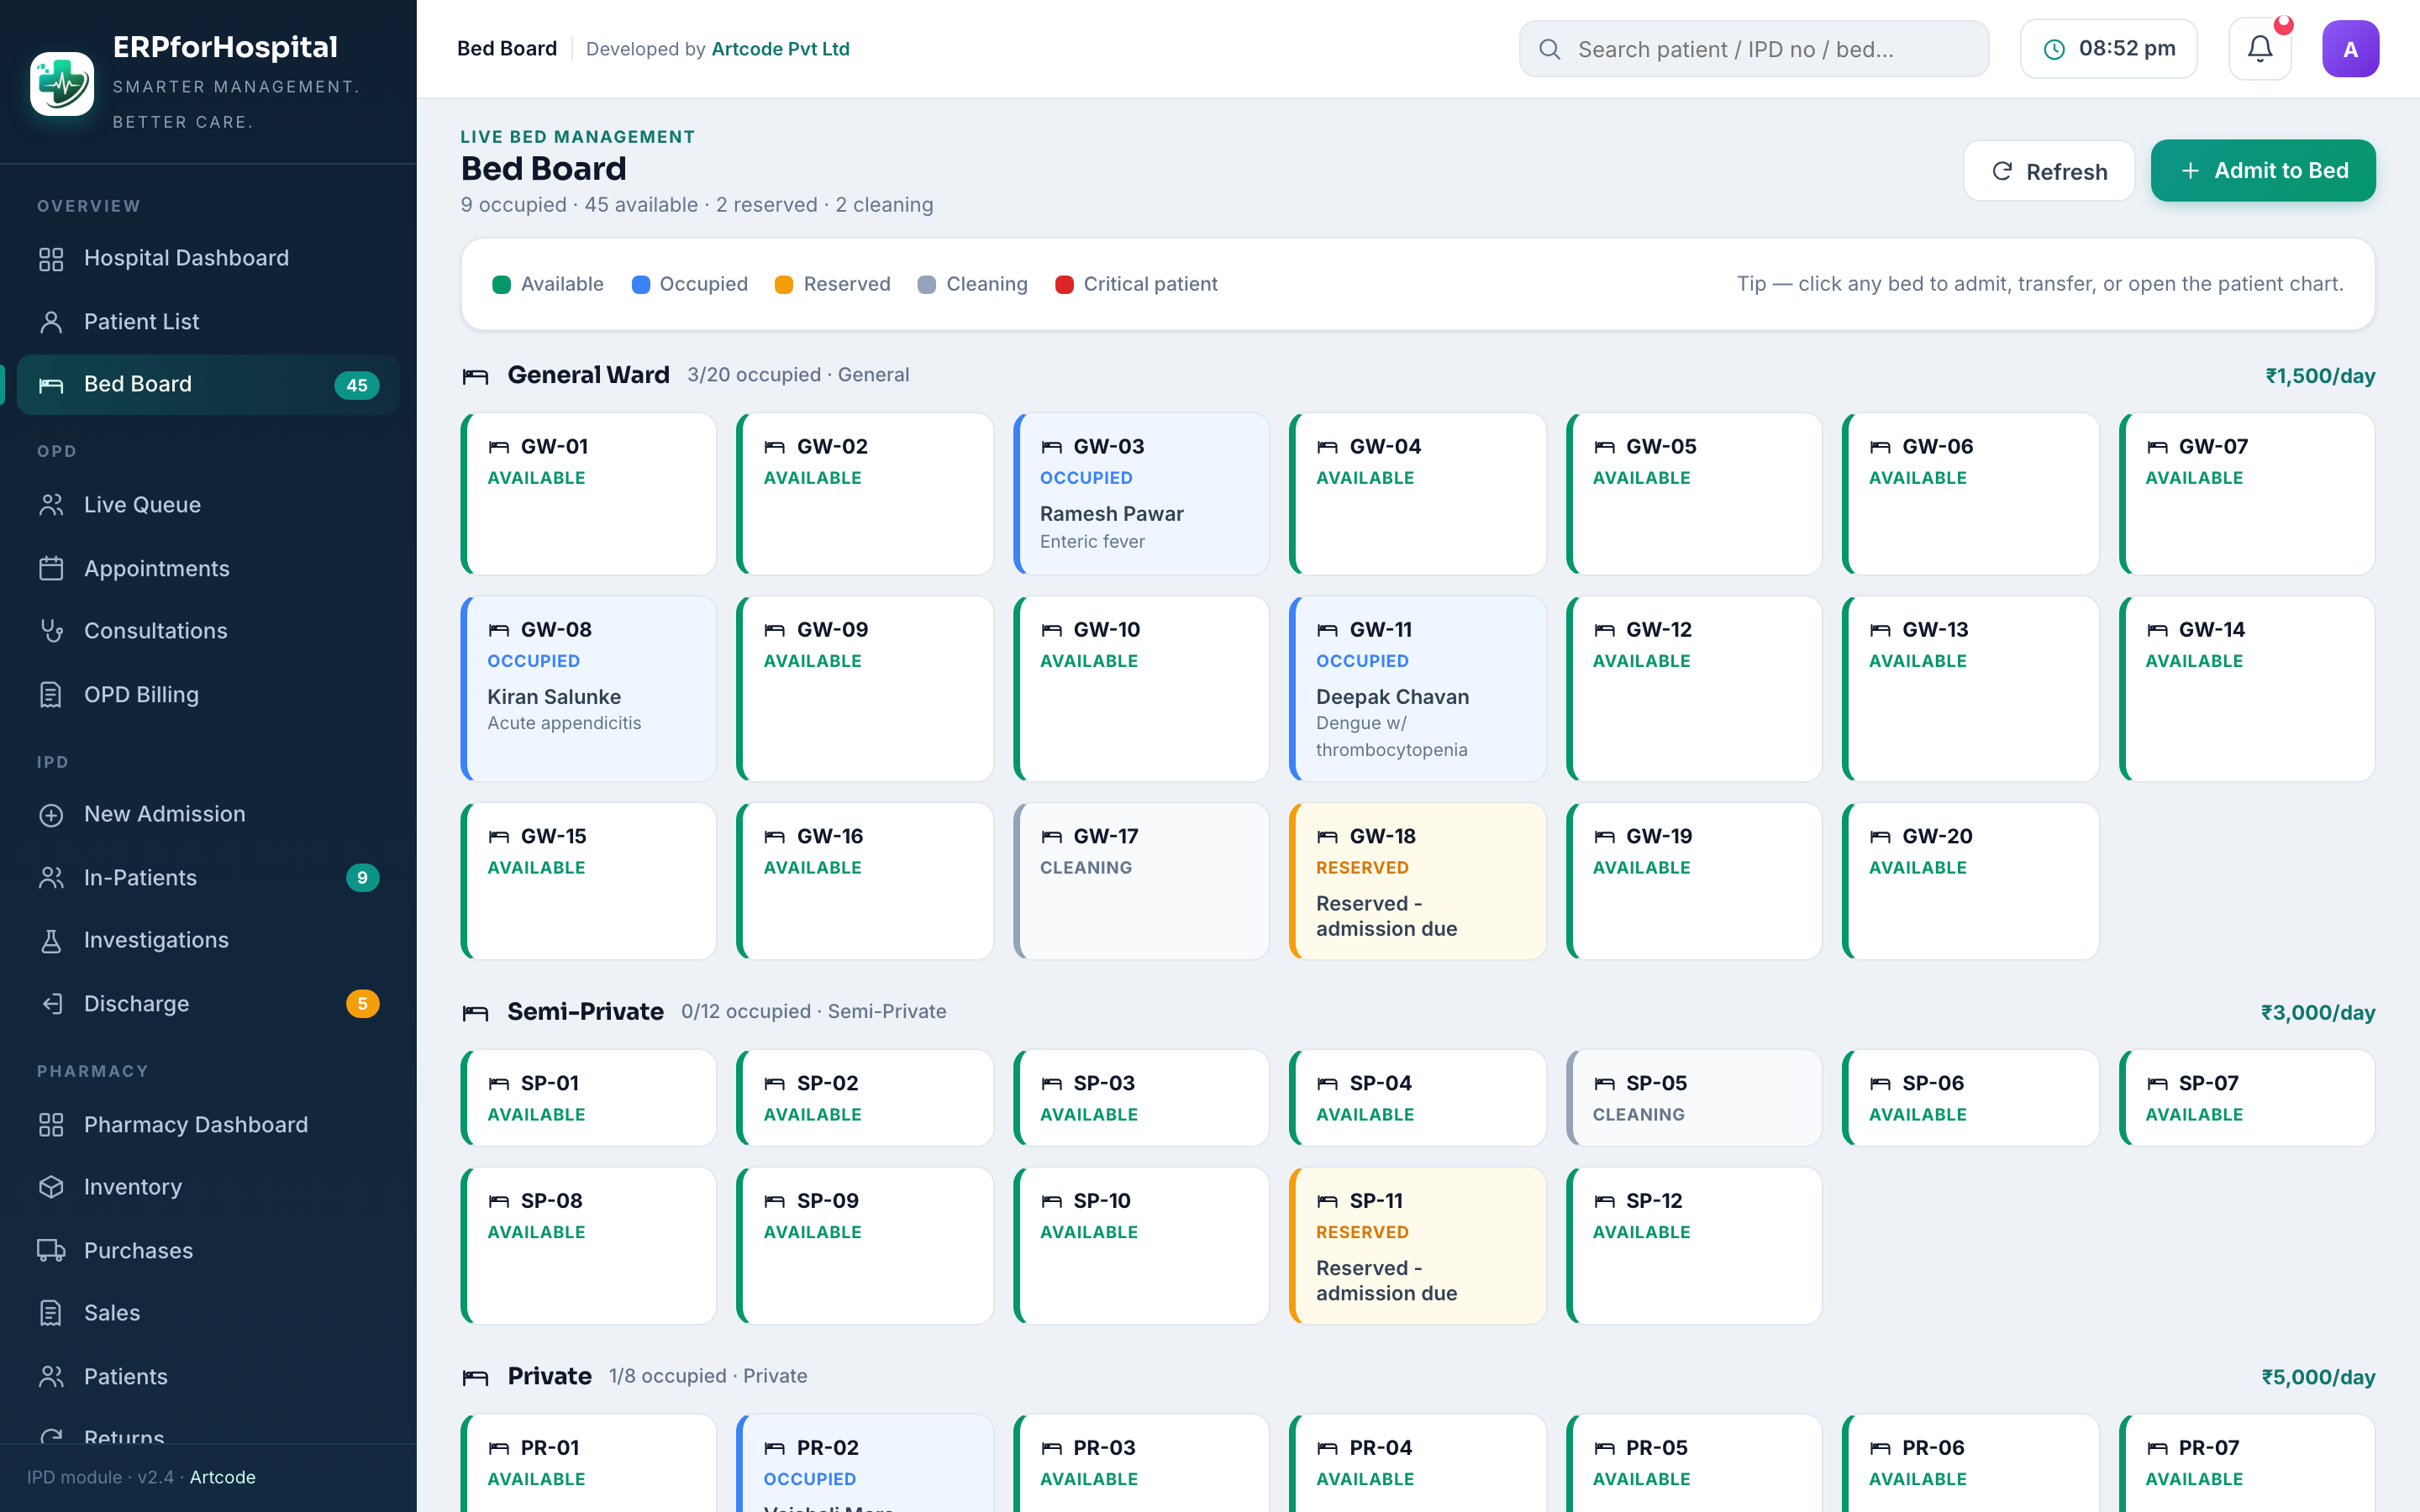Viewport: 2420px width, 1512px height.
Task: Select available bed GW-01
Action: click(x=588, y=494)
